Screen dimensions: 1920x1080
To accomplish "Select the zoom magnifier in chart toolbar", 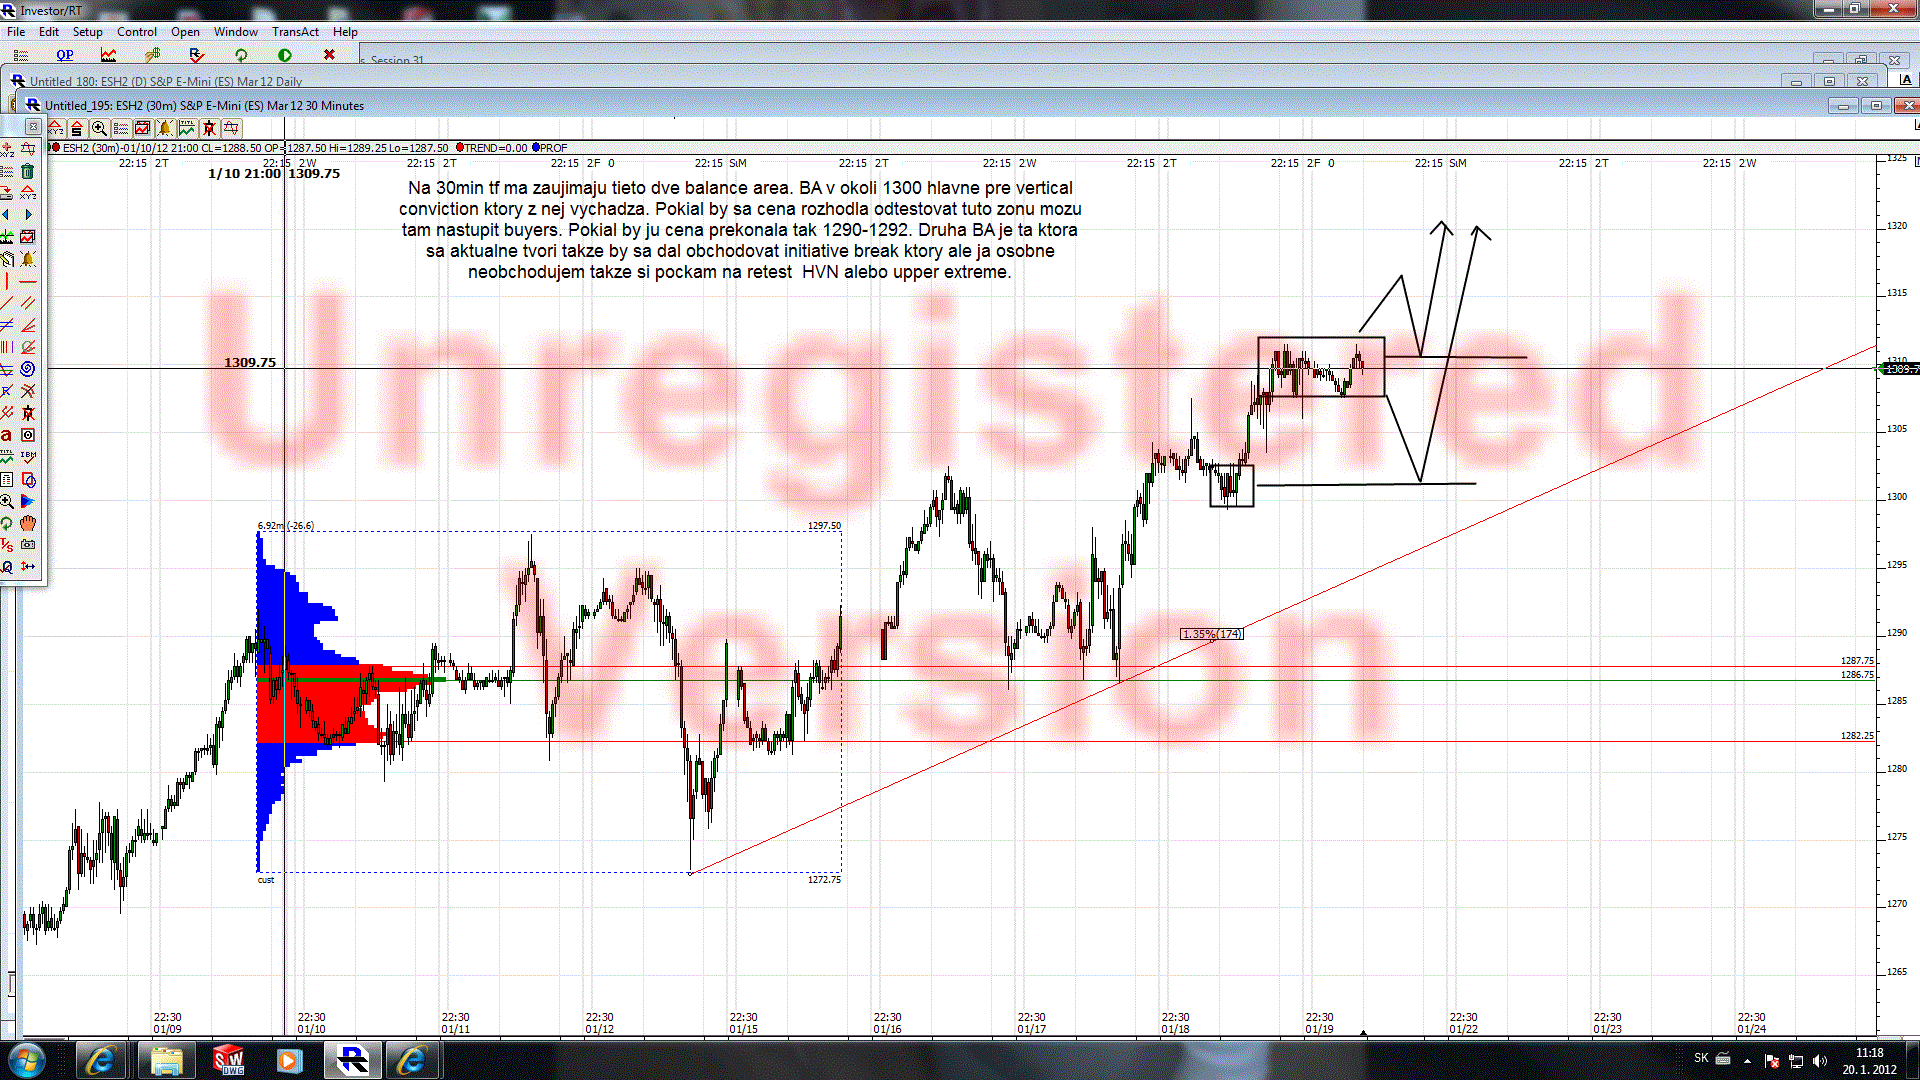I will coord(99,128).
